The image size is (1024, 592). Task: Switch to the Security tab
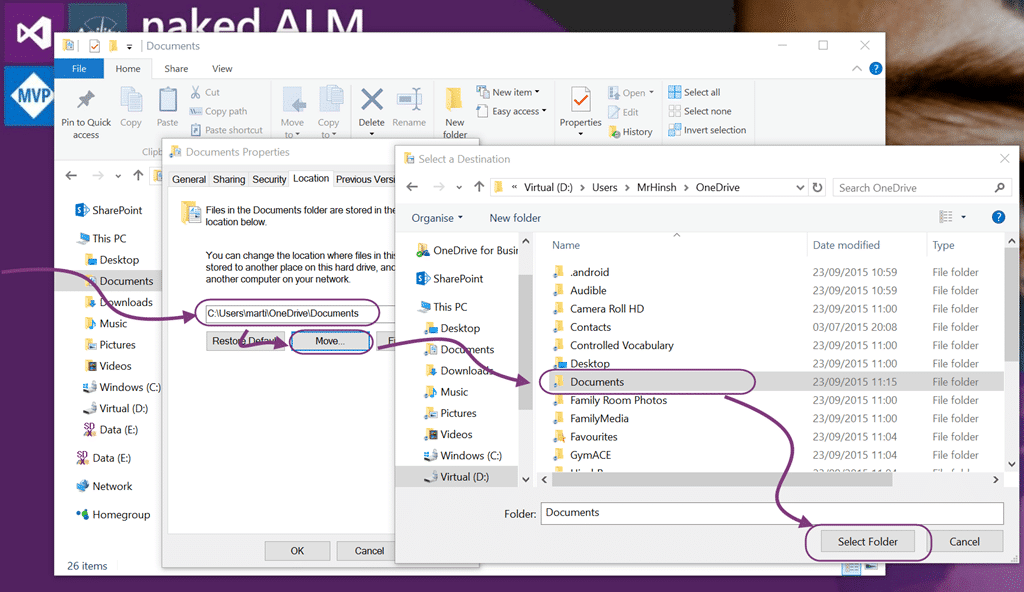point(269,179)
